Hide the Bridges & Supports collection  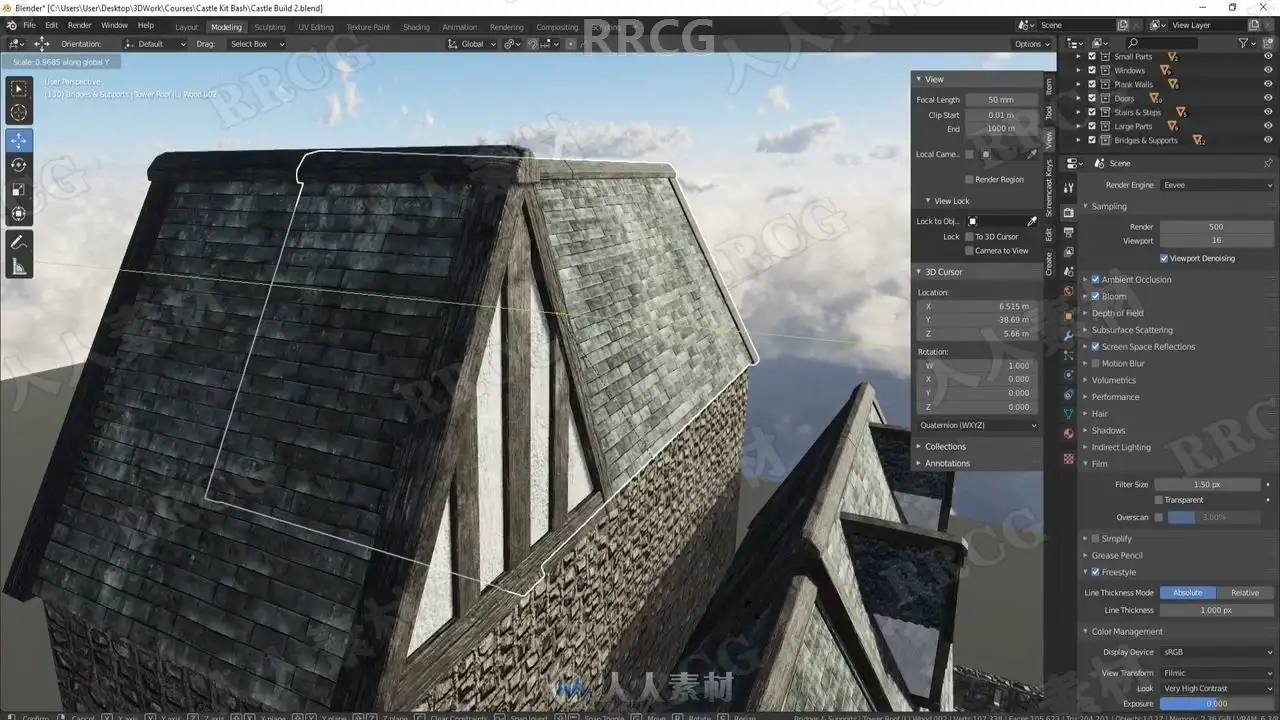pos(1268,141)
